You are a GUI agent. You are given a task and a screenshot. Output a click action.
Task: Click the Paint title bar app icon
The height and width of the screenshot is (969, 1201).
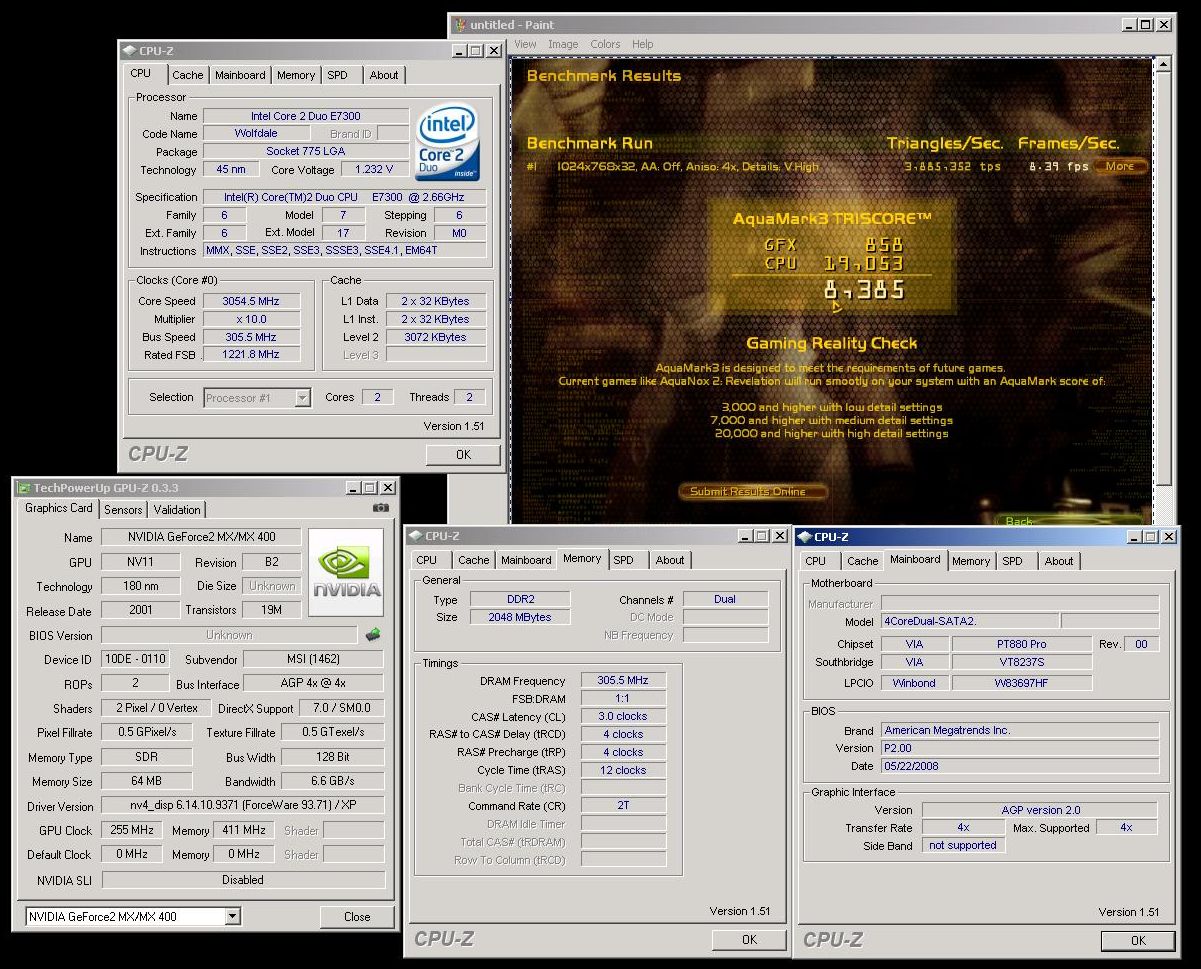[460, 25]
